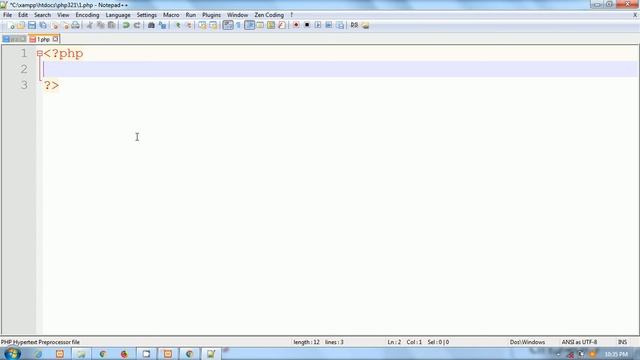This screenshot has height=360, width=640.
Task: Open Find with the binoculars icon
Action: pos(151,25)
